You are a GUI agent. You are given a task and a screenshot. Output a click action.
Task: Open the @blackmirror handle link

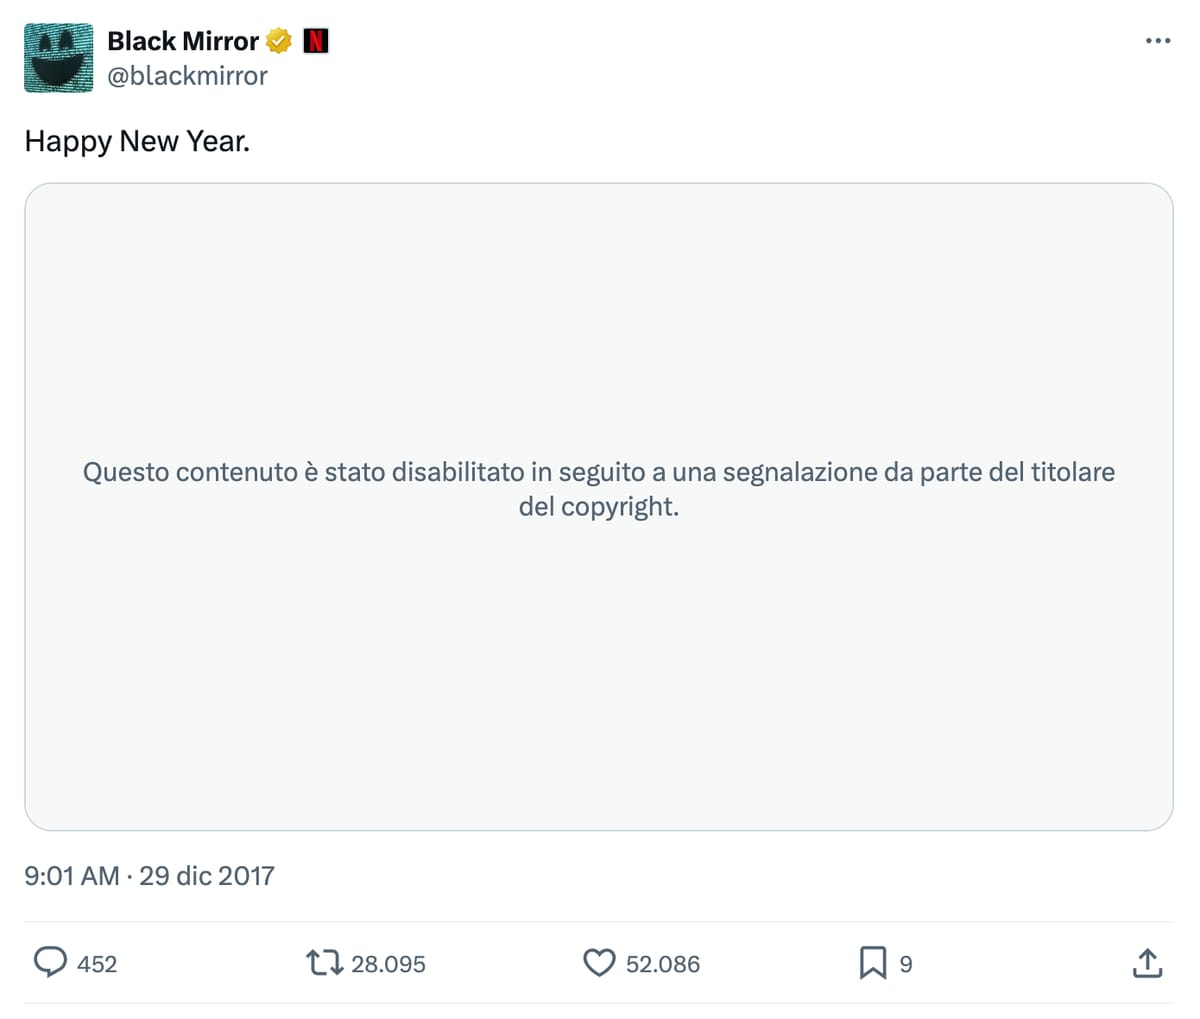click(x=187, y=76)
